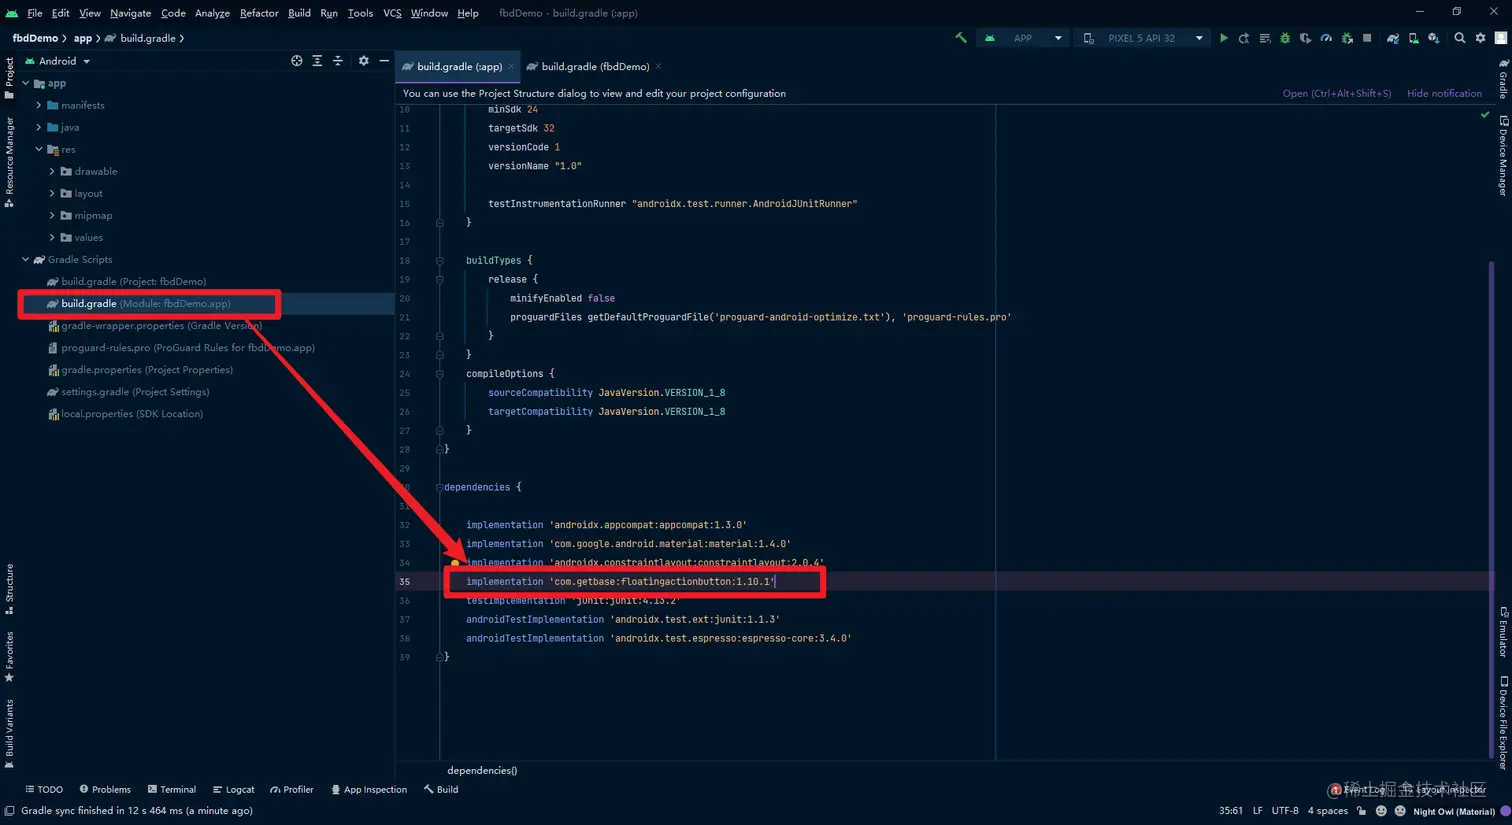Screen dimensions: 1512x825
Task: Open Project panel options gear
Action: [x=364, y=61]
